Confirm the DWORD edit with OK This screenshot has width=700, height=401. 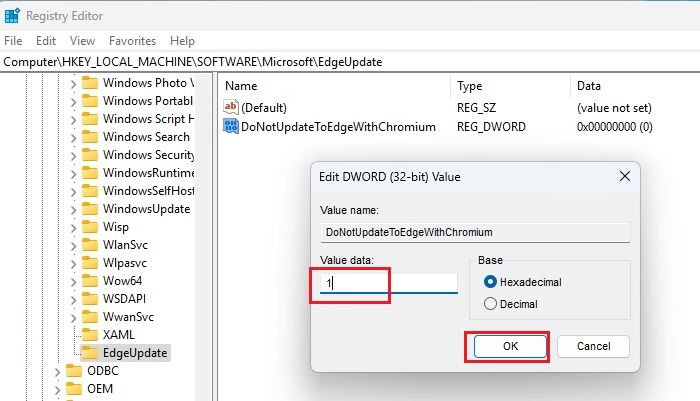[510, 347]
